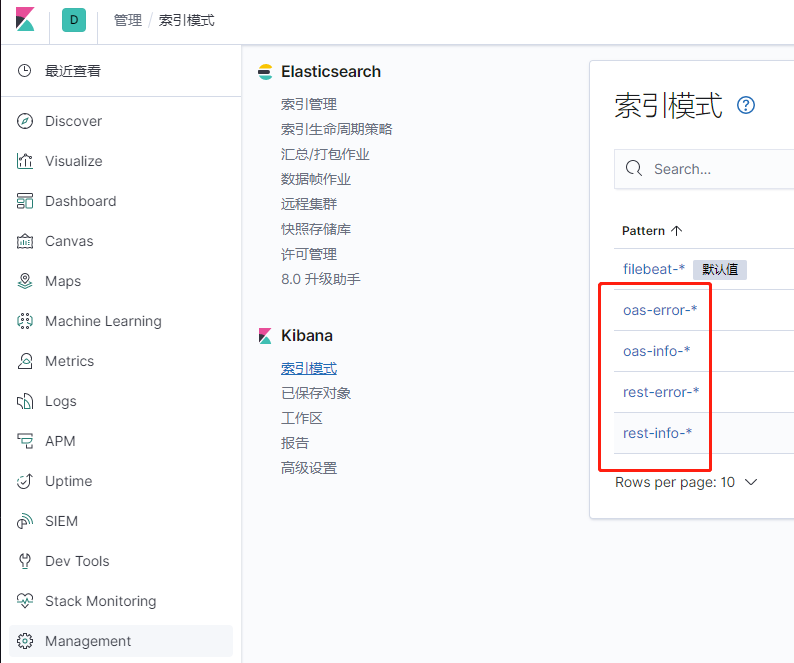Image resolution: width=794 pixels, height=663 pixels.
Task: Open 8.0 升级助手 link
Action: coord(321,279)
